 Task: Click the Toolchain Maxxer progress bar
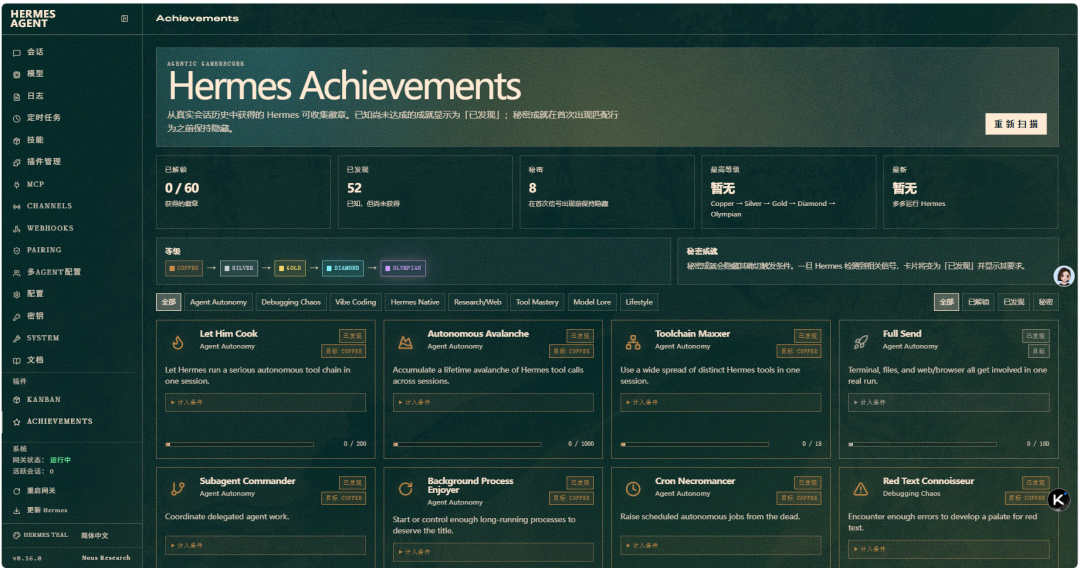click(695, 444)
